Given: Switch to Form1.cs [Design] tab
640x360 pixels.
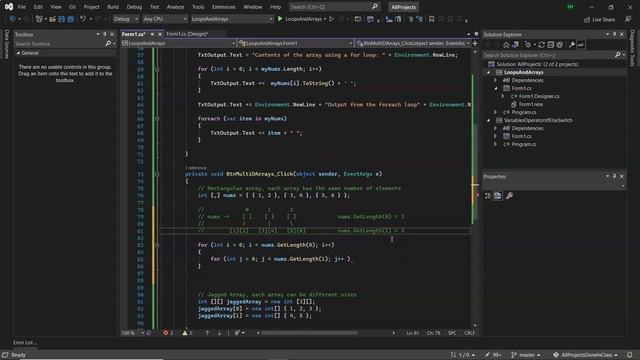Looking at the screenshot, I should click(187, 34).
